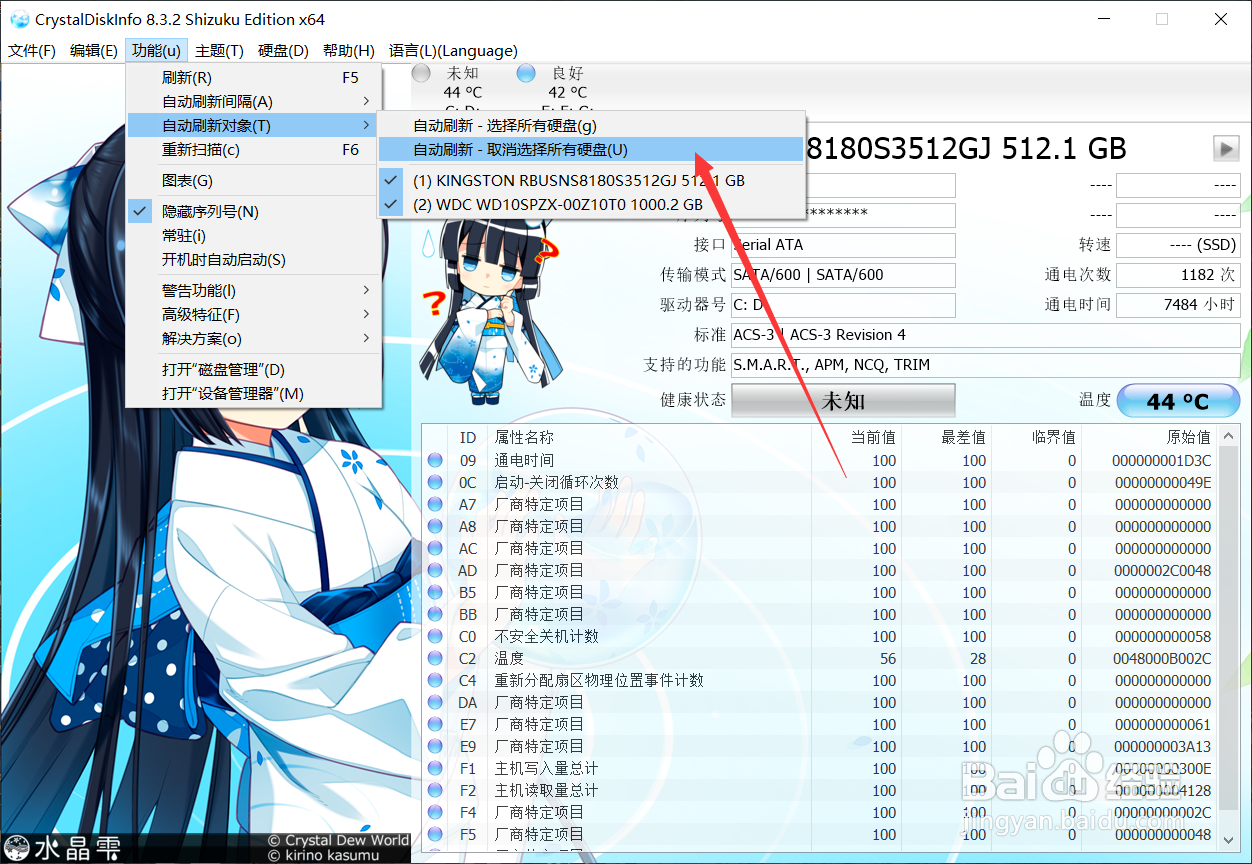
Task: Click status orb for F2 主机读取量总计
Action: point(435,791)
